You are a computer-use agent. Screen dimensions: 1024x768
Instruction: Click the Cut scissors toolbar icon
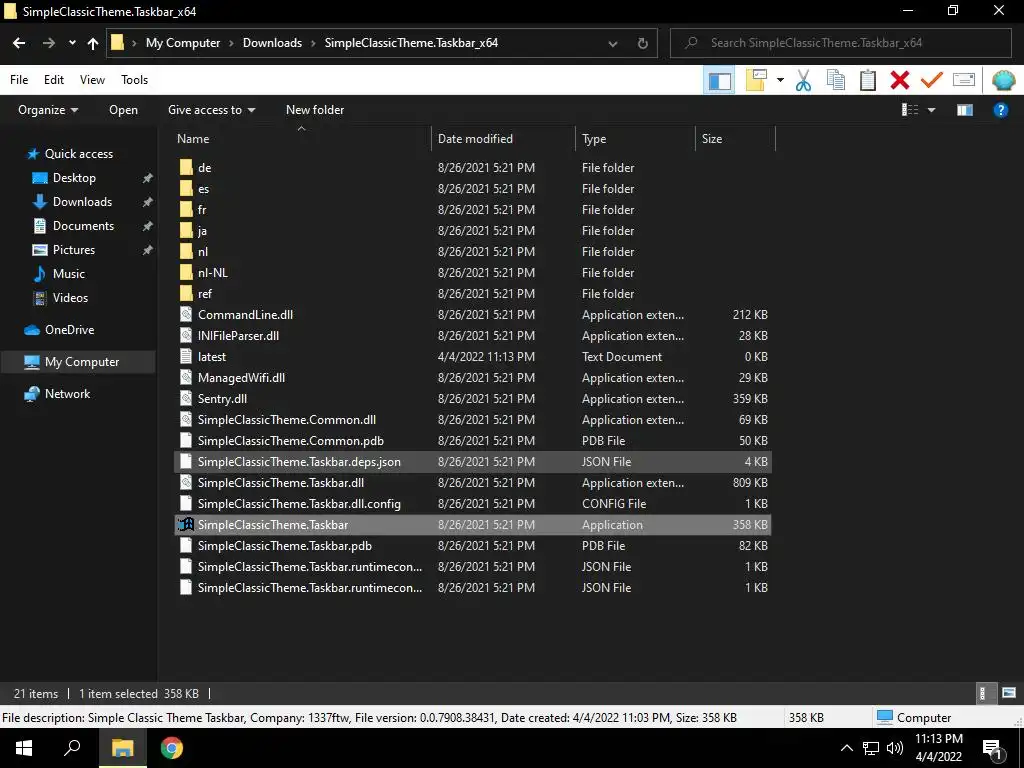[803, 80]
